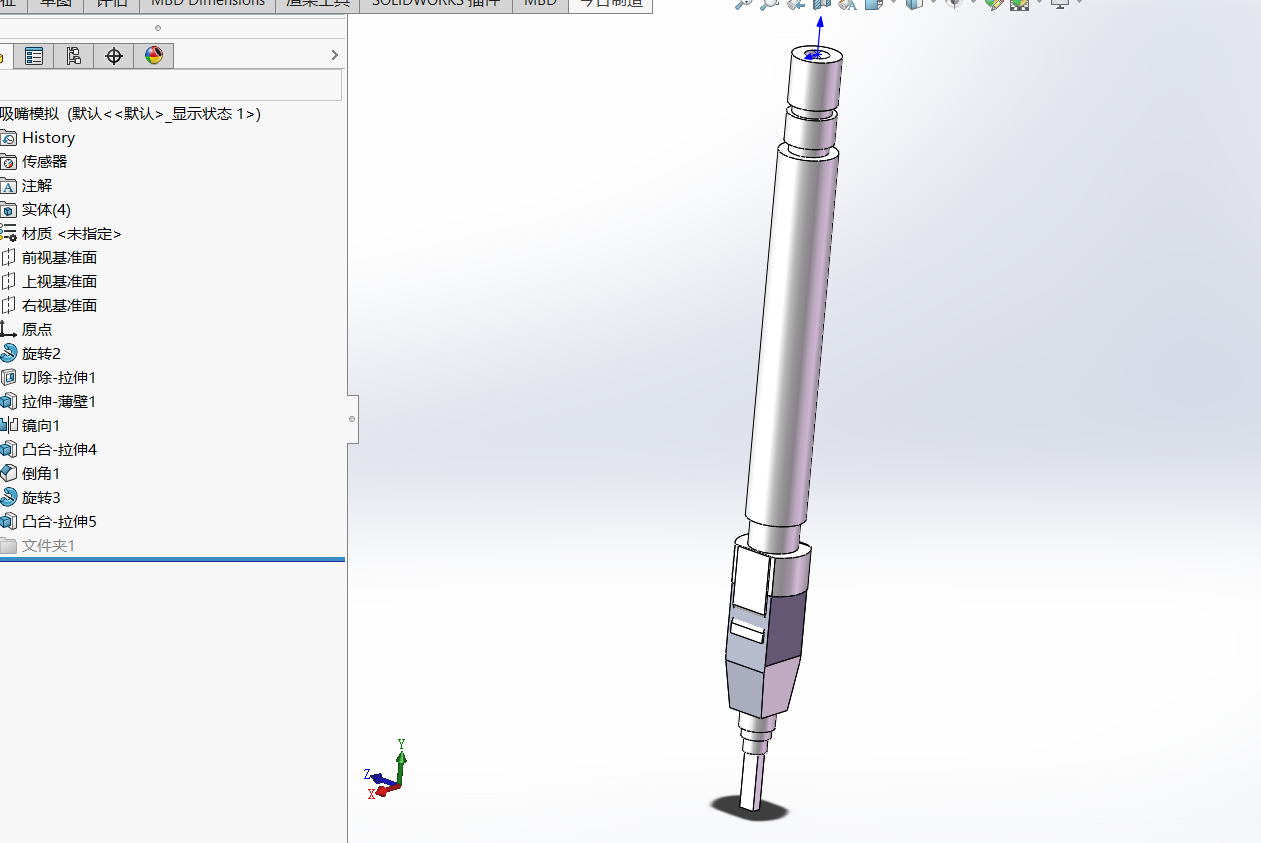Screen dimensions: 1261x843
Task: Click the rollback bar below 凸台-拉伸5
Action: click(x=172, y=560)
